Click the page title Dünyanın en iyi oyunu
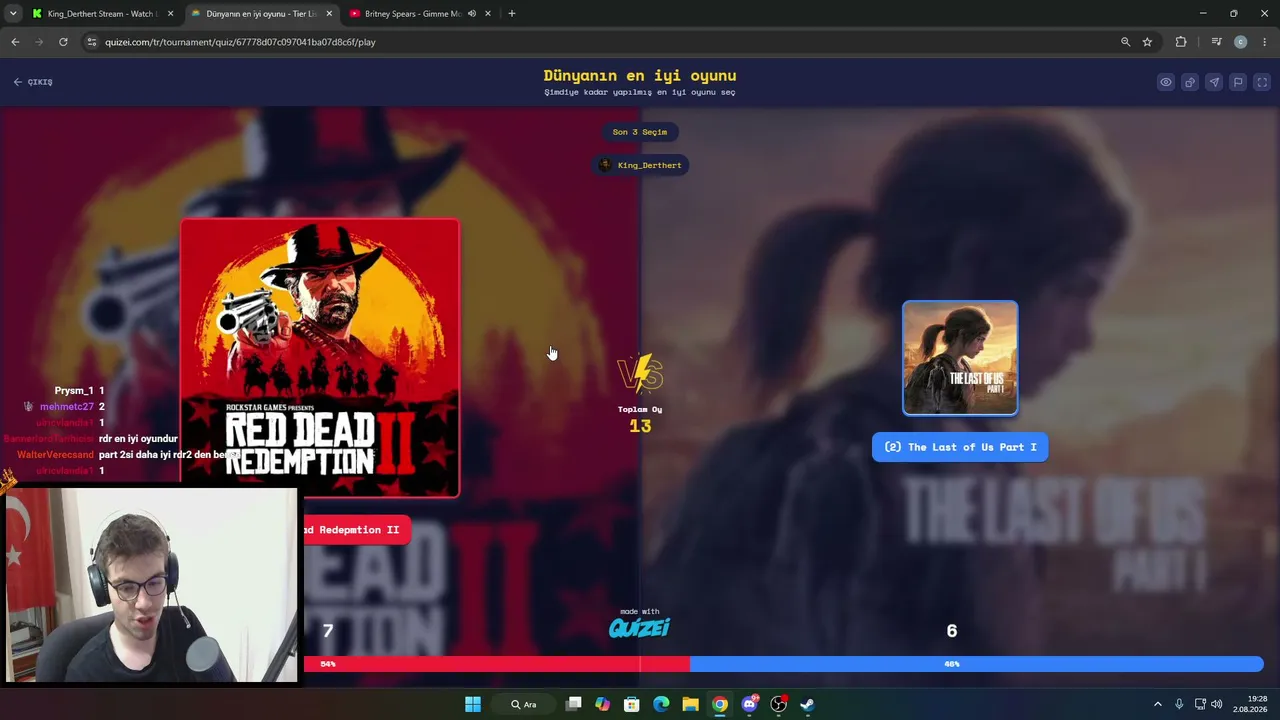This screenshot has height=720, width=1280. coord(640,75)
